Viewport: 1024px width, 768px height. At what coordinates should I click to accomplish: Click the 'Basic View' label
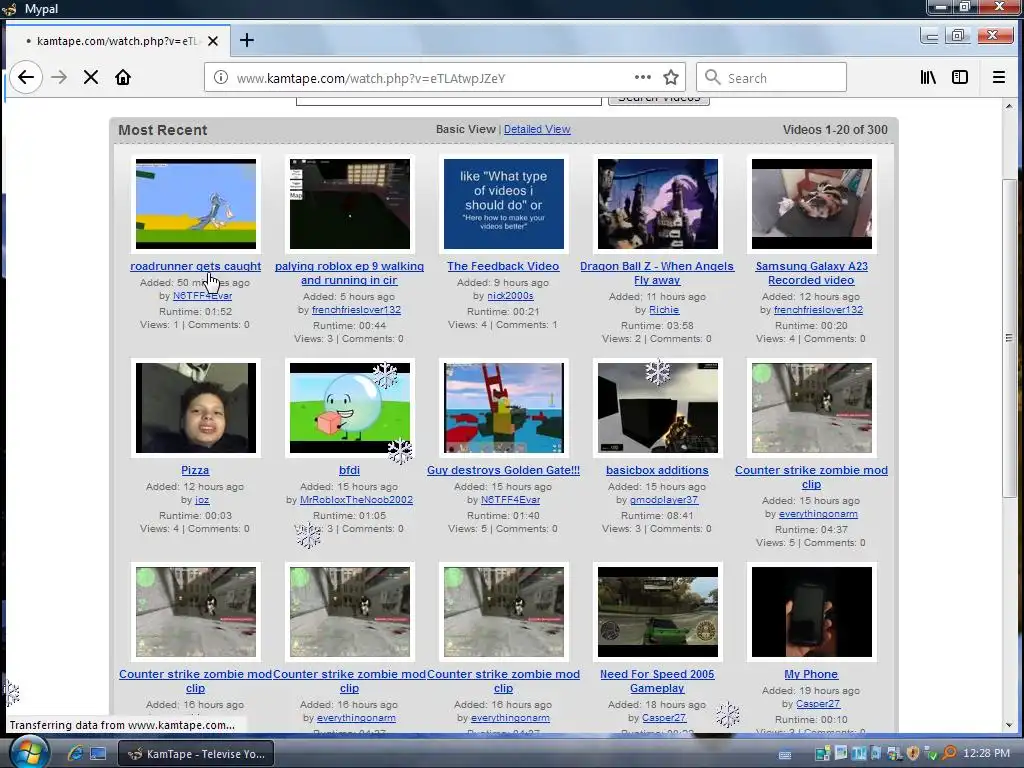pyautogui.click(x=466, y=129)
